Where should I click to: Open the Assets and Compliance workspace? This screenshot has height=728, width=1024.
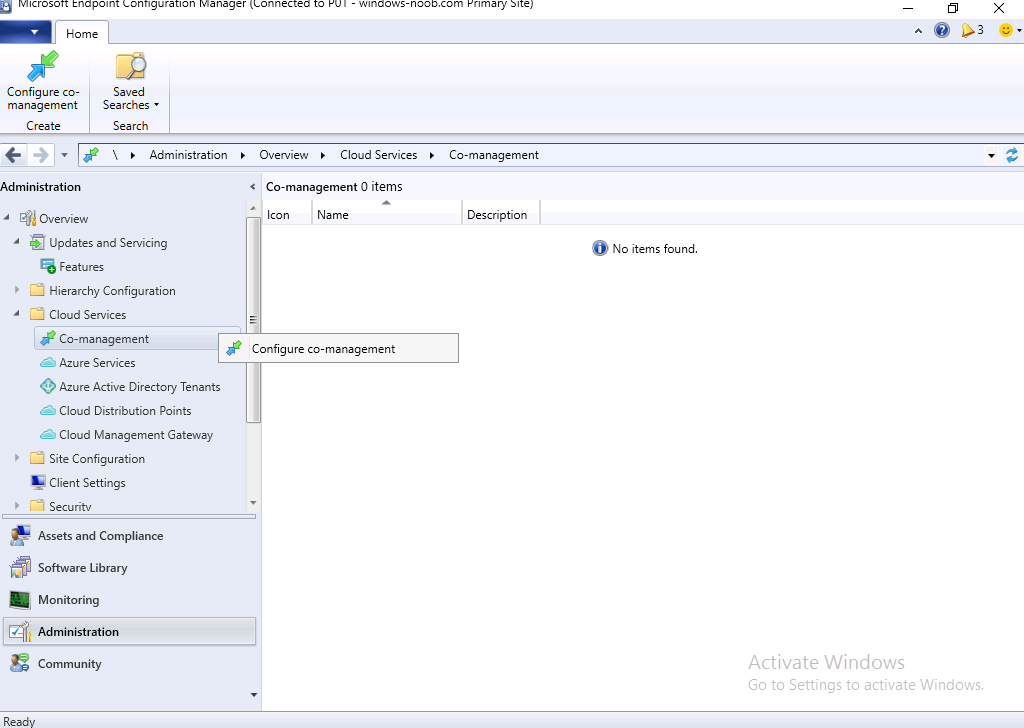tap(129, 536)
